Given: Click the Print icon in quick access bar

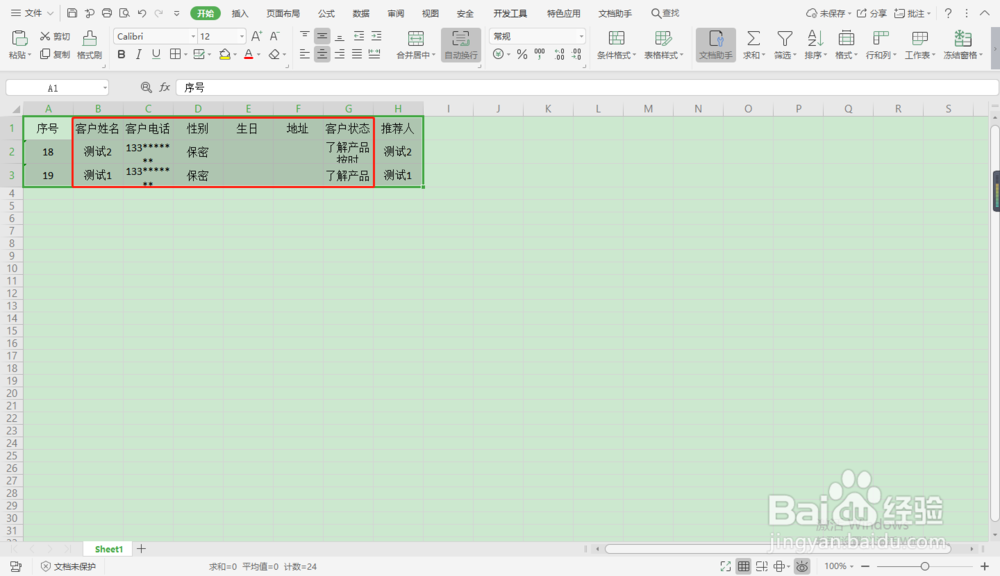Looking at the screenshot, I should click(107, 13).
